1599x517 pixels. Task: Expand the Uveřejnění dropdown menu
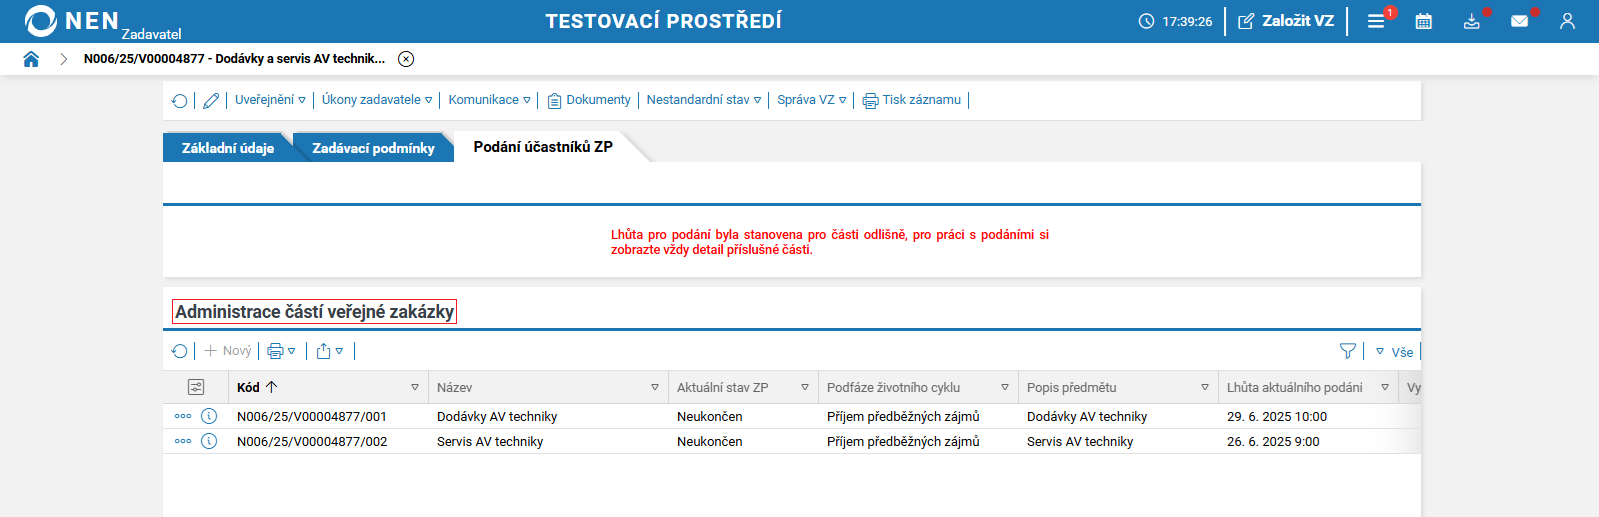coord(270,100)
